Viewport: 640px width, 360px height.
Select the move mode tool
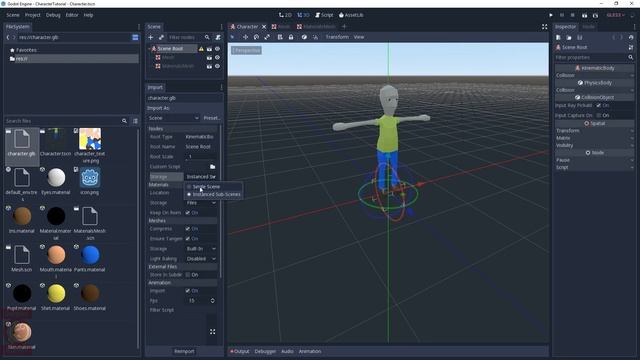coord(245,37)
